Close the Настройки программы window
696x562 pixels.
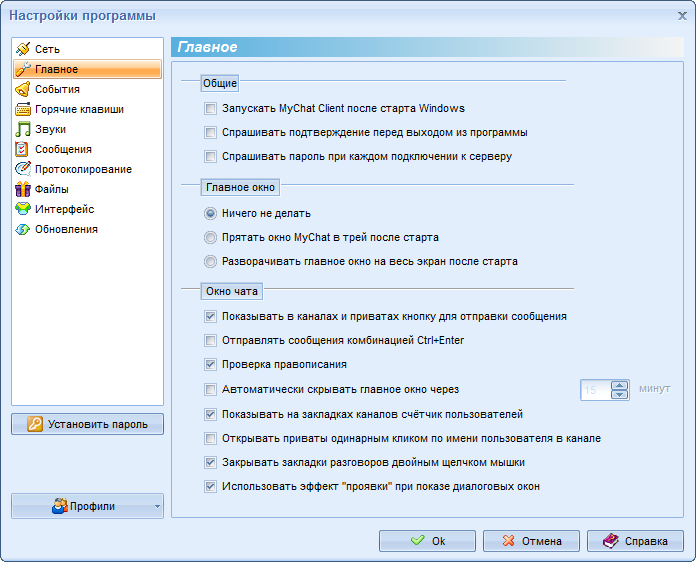click(682, 16)
